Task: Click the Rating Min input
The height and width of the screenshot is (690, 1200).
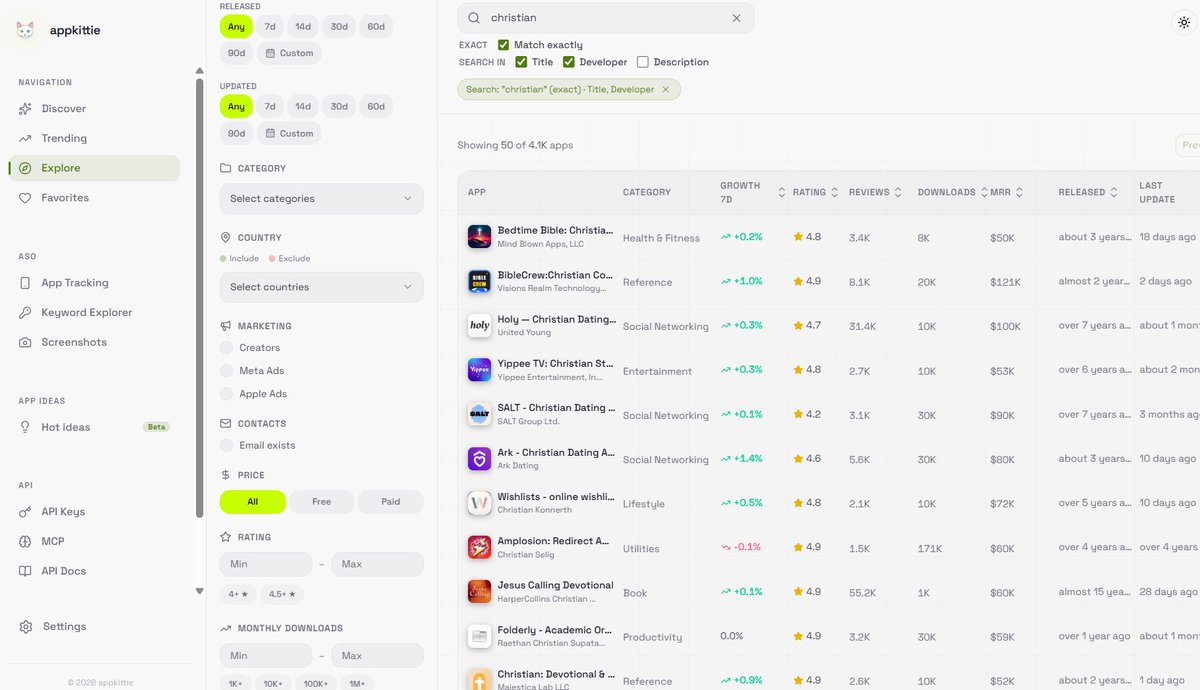Action: 266,564
